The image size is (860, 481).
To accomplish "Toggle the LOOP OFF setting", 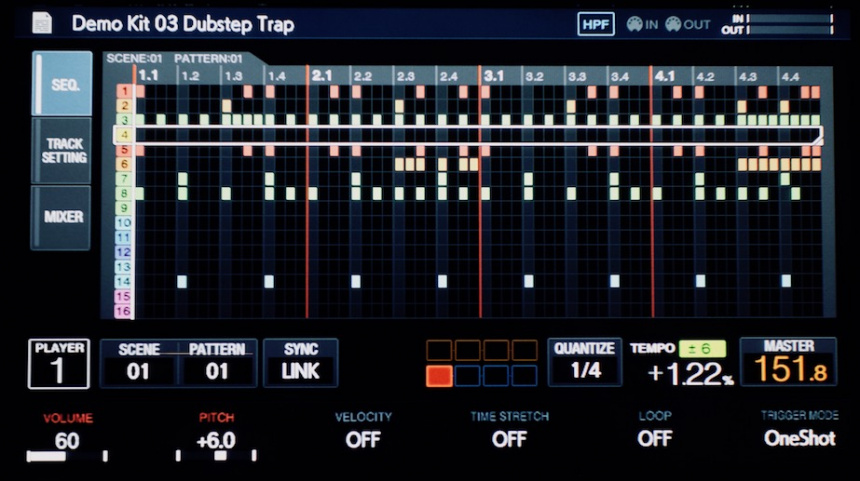I will click(x=655, y=428).
